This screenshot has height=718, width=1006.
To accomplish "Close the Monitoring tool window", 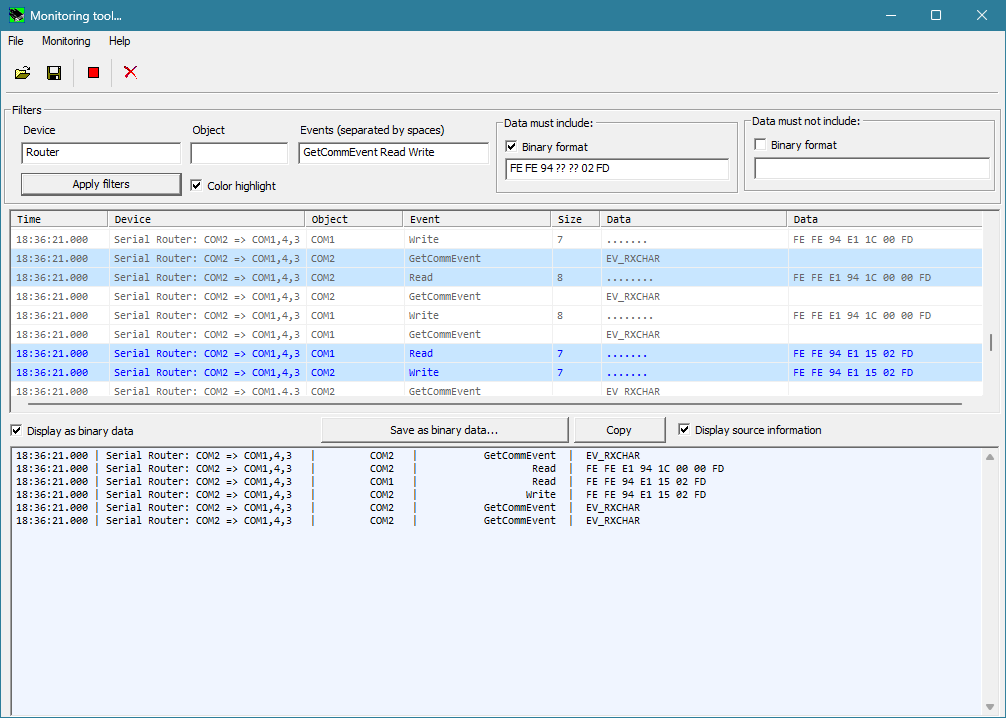I will click(x=982, y=15).
